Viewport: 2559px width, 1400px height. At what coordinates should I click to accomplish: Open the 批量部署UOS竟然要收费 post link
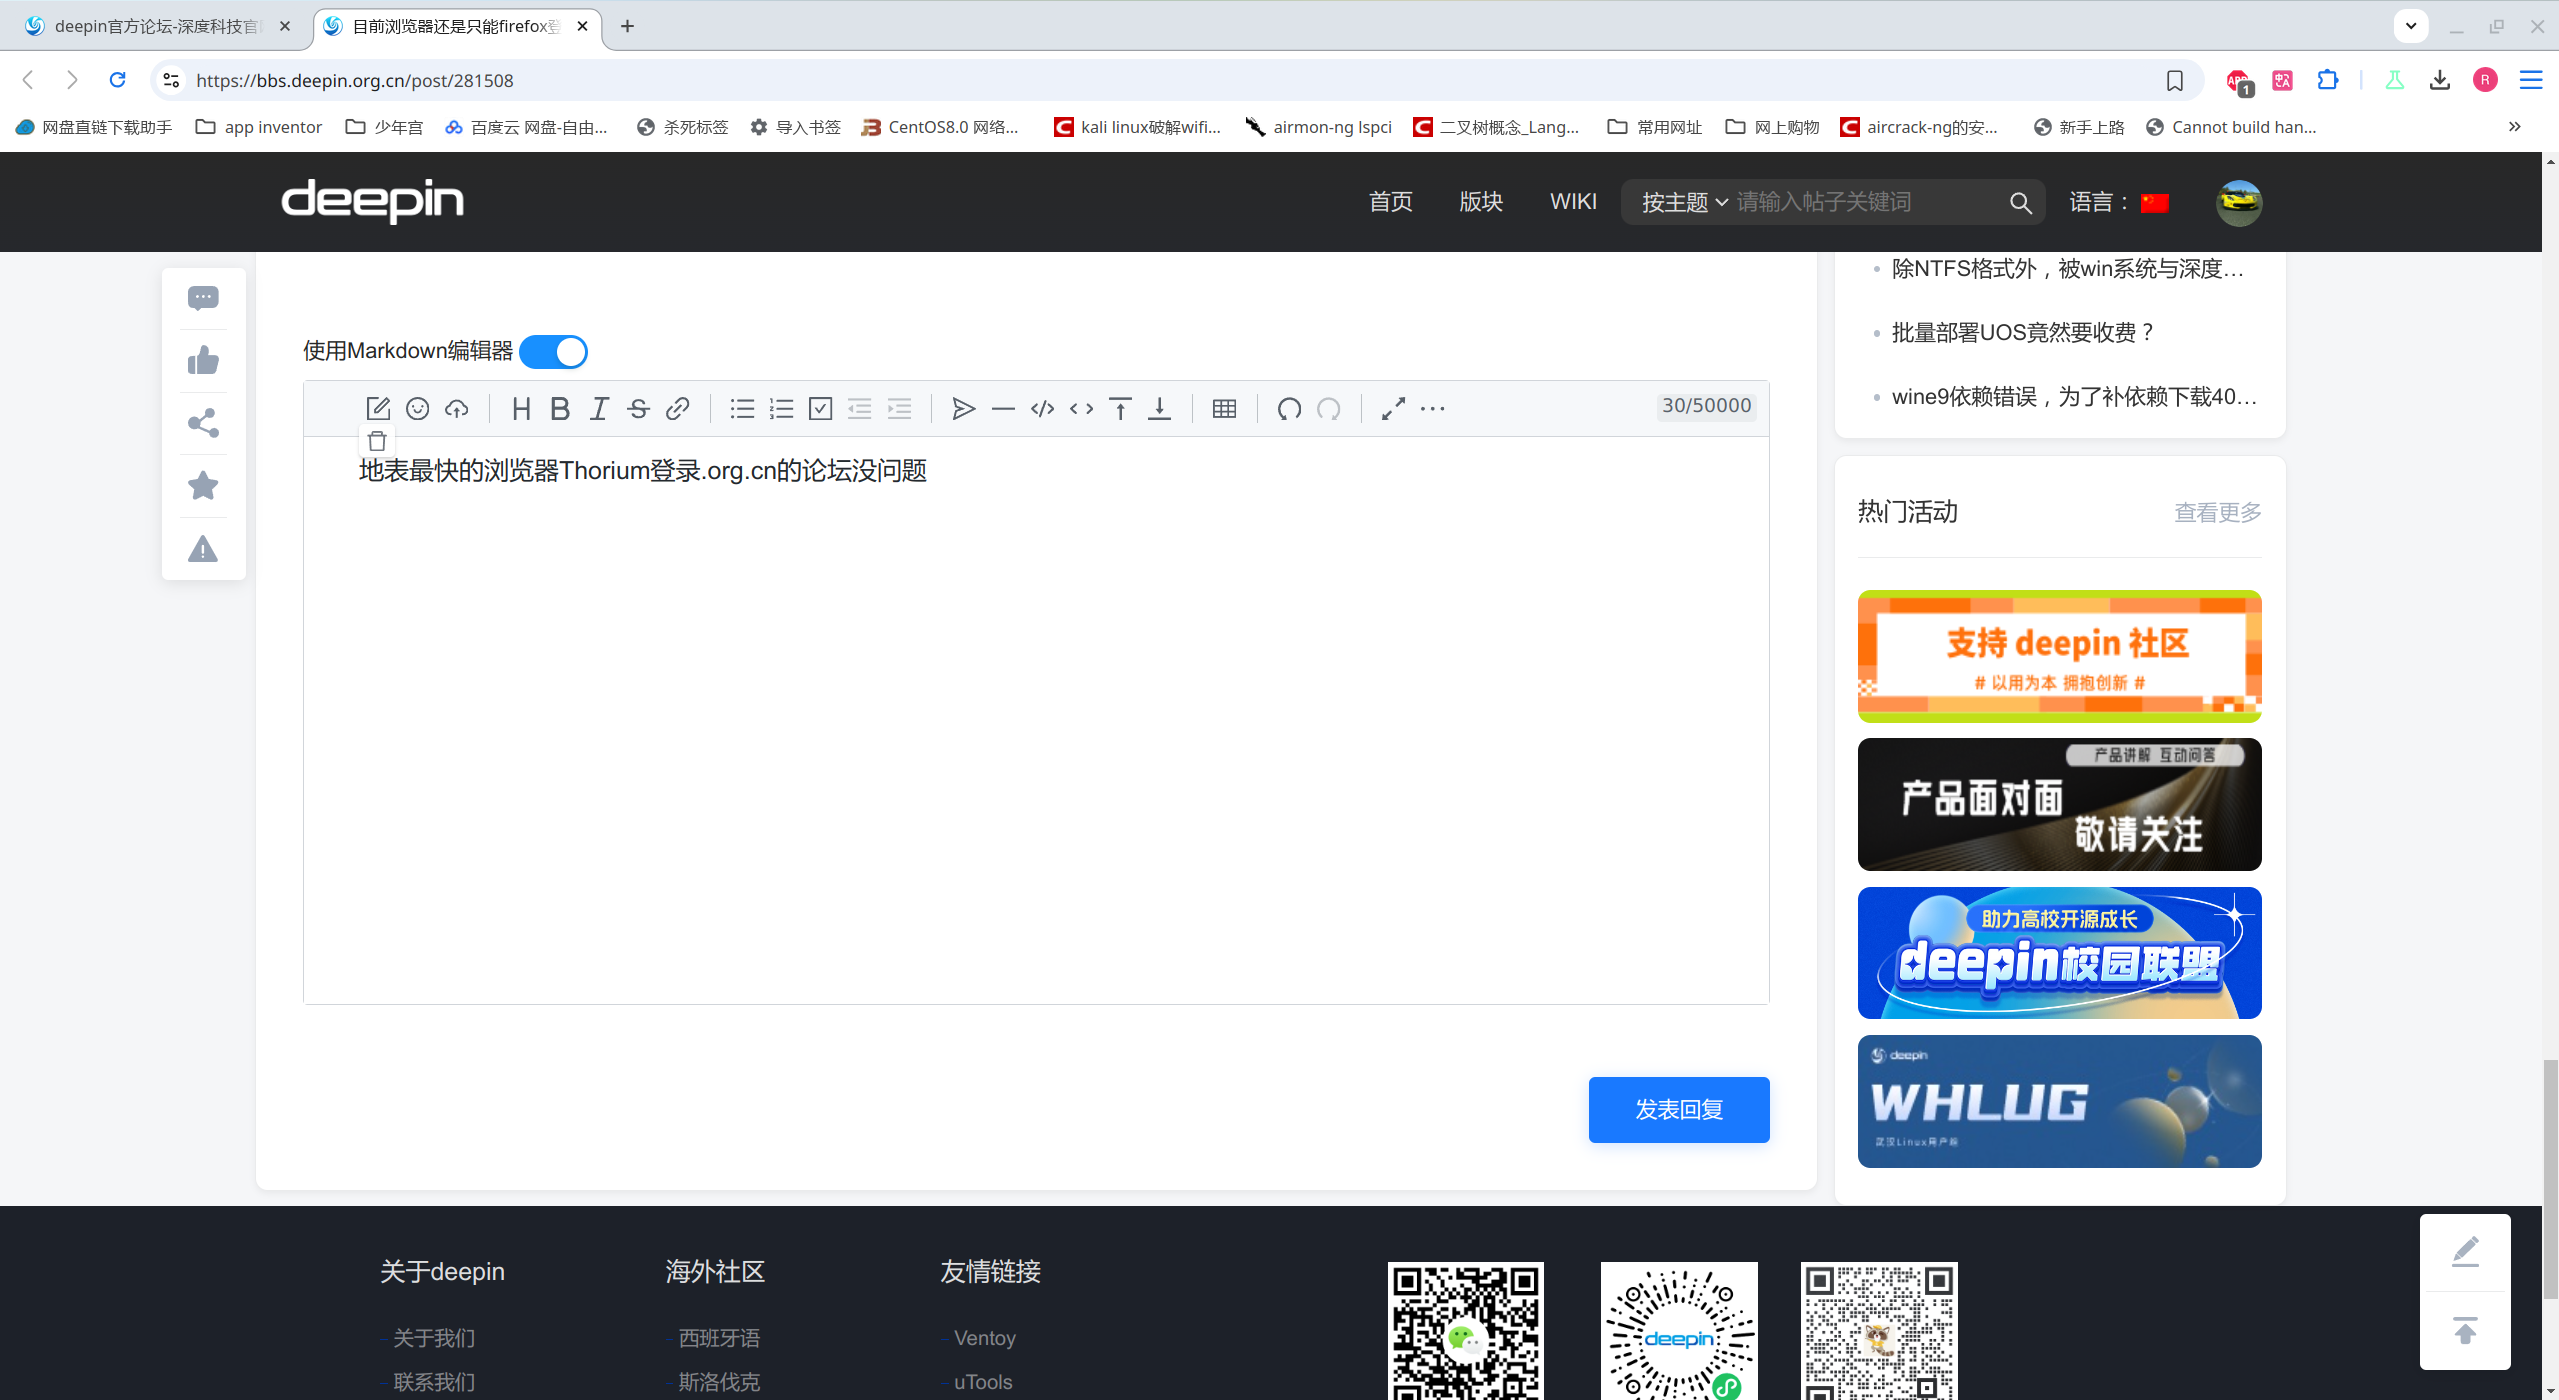(2024, 333)
